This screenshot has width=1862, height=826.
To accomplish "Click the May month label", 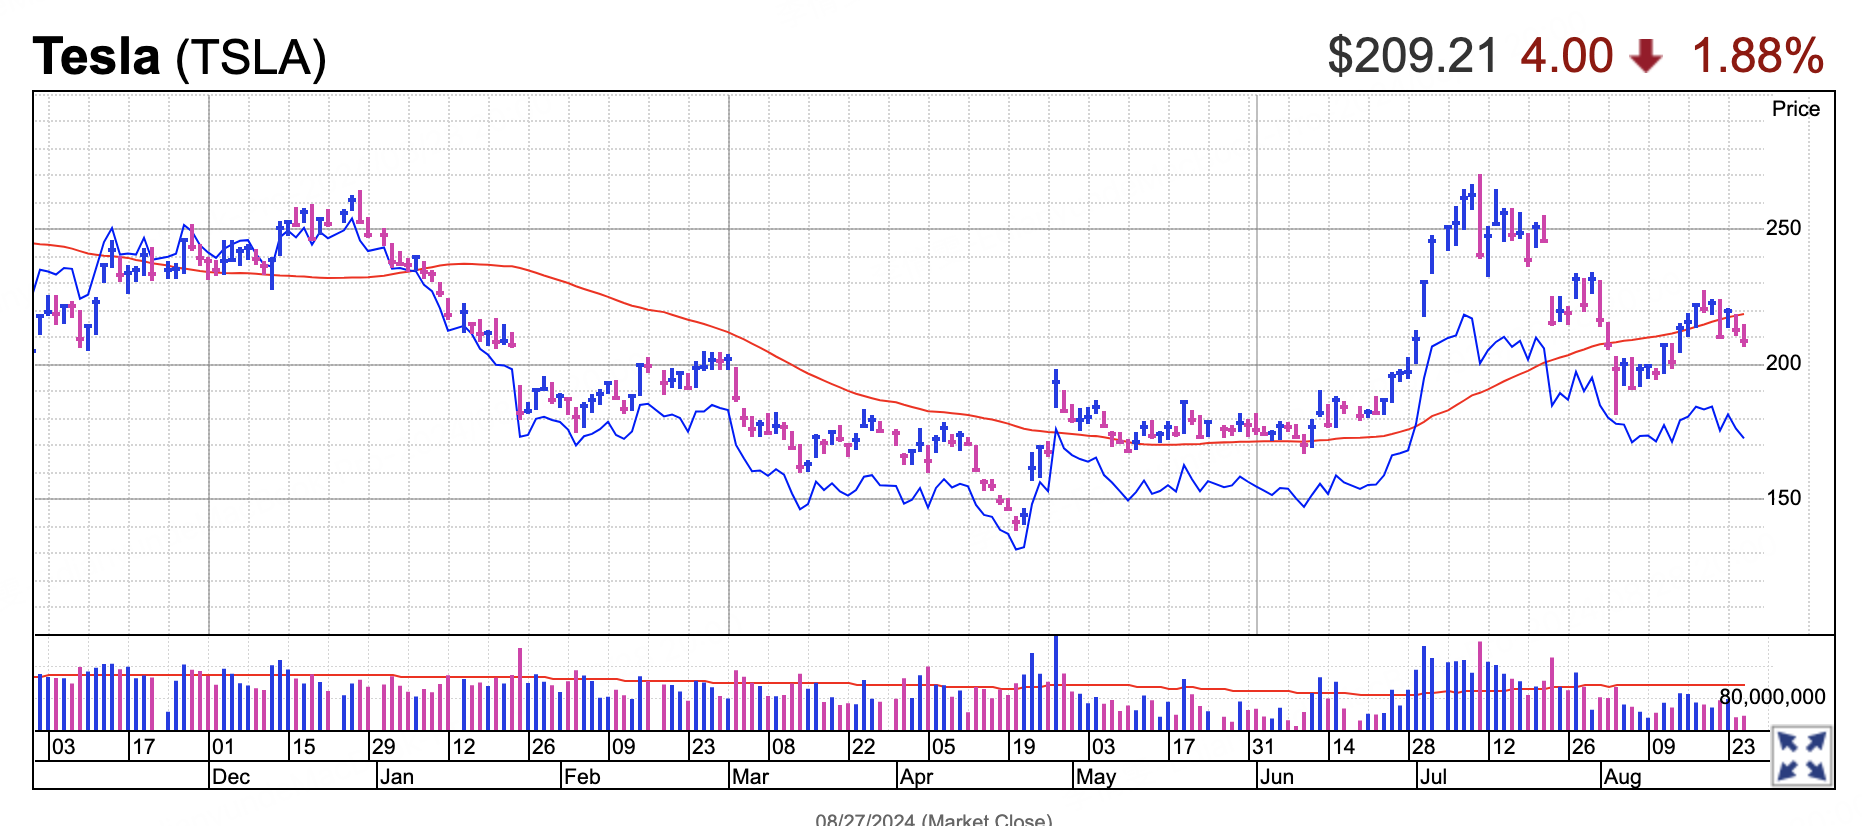I will tap(1096, 777).
